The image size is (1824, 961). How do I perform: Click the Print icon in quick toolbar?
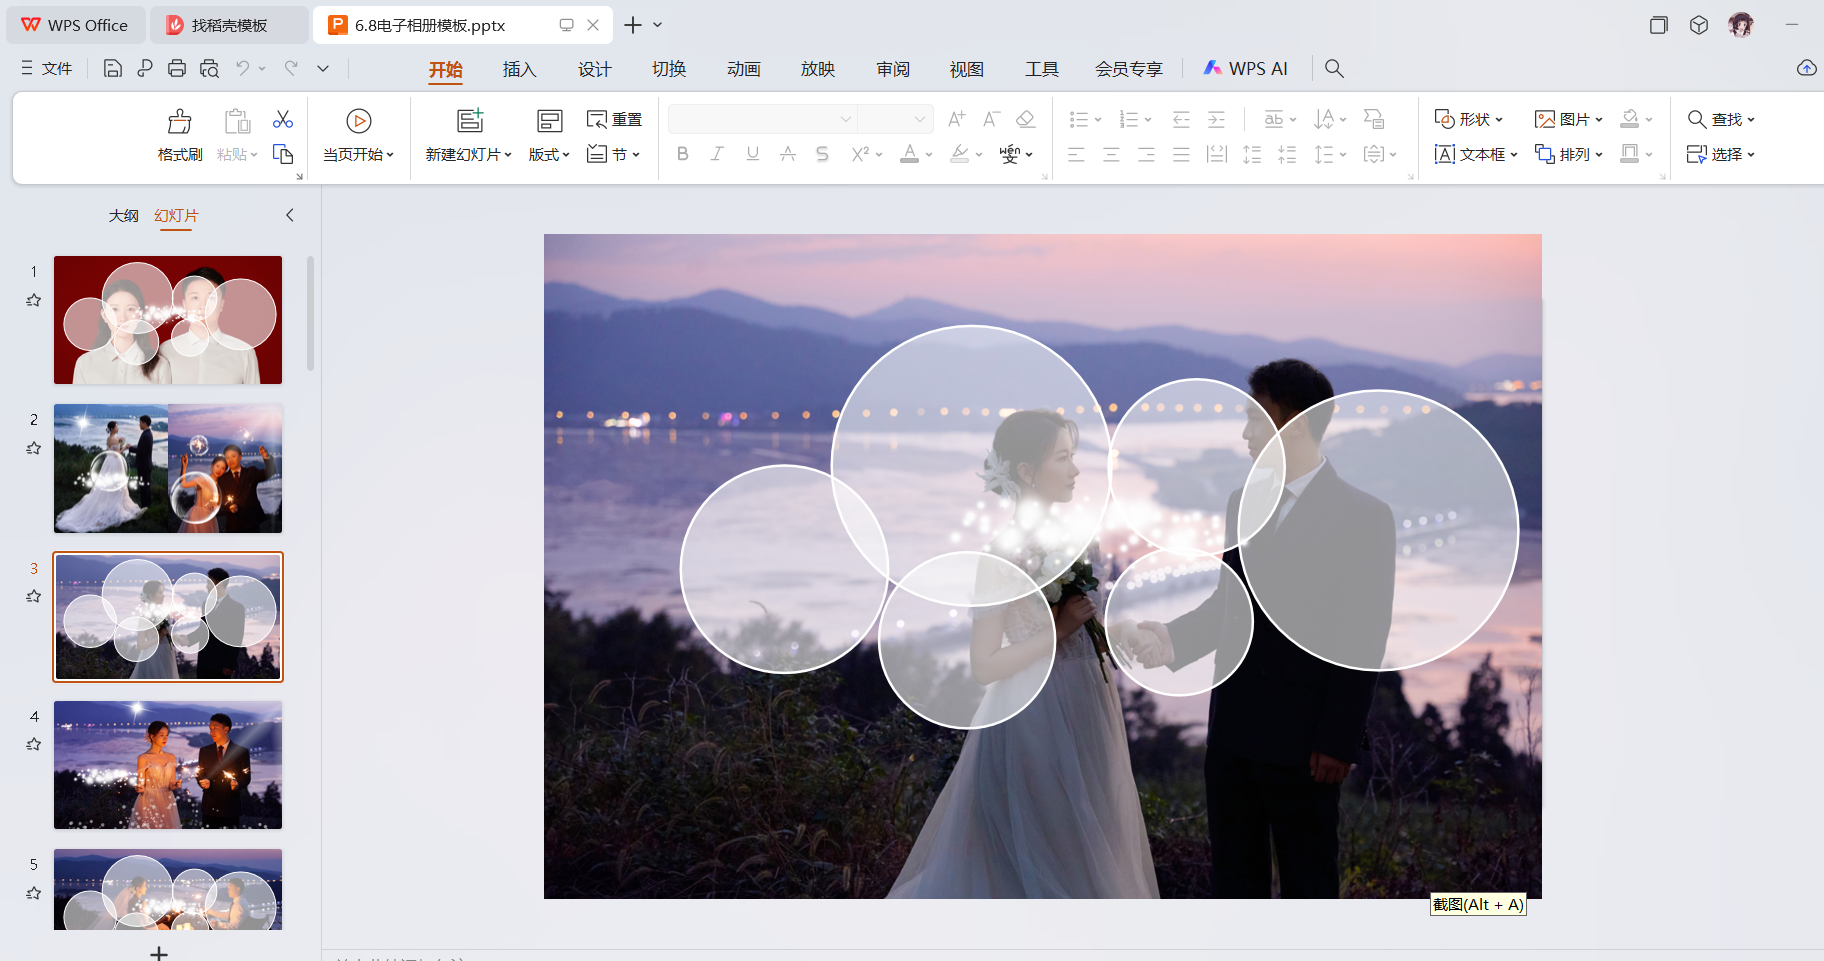point(177,68)
